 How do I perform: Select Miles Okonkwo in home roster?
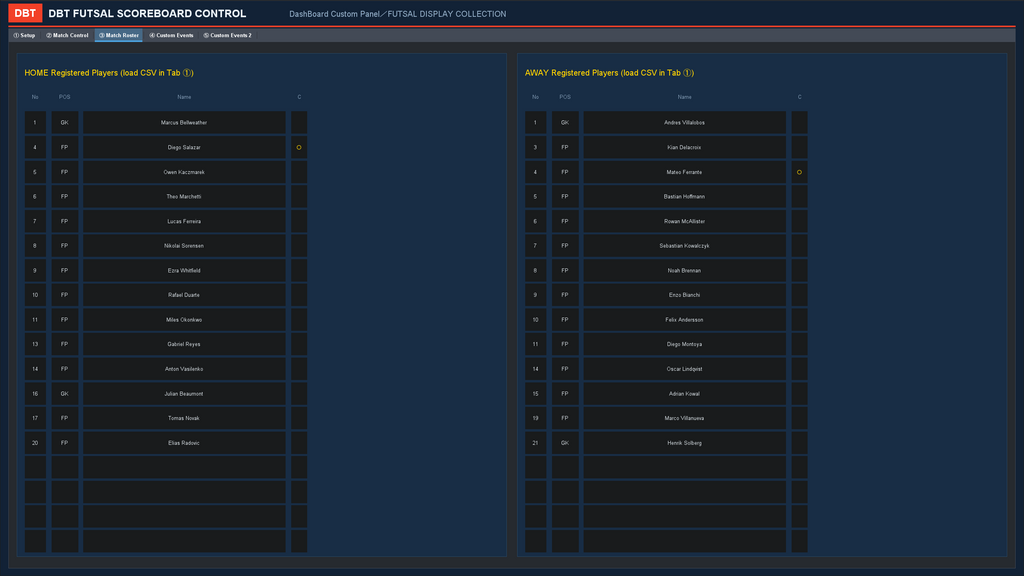pyautogui.click(x=184, y=320)
